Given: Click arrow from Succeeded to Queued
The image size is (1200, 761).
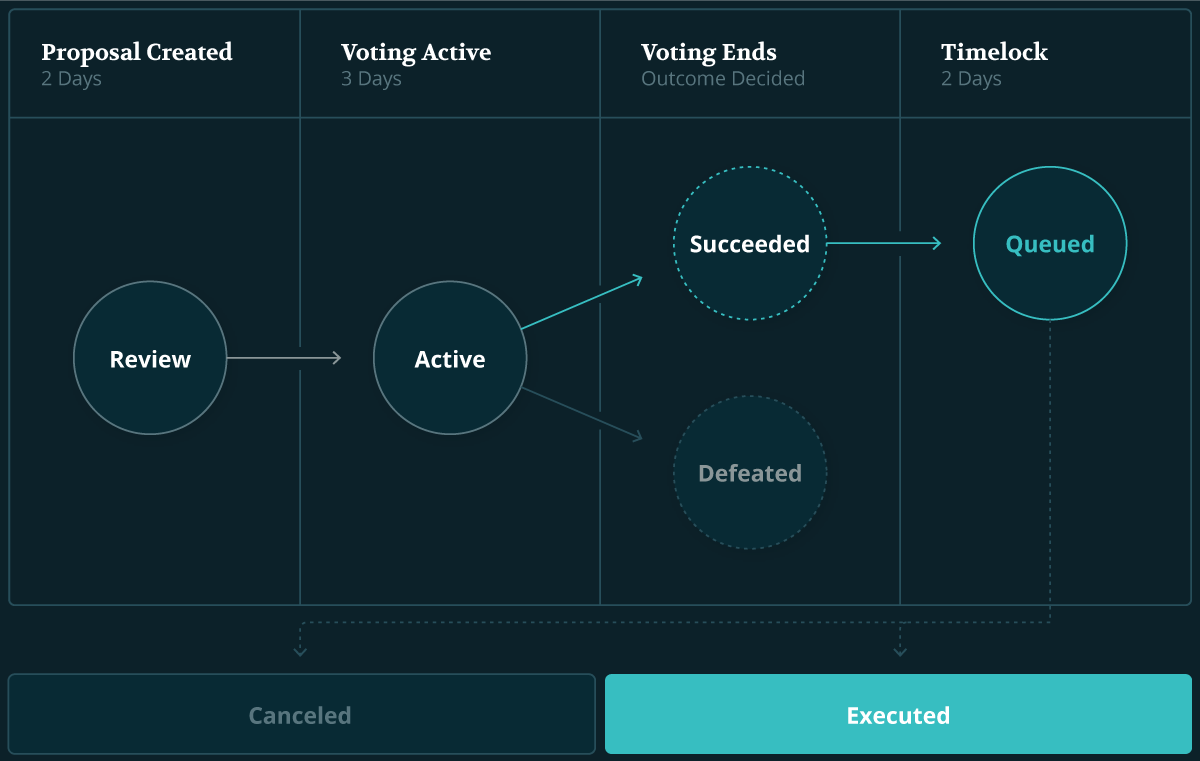Looking at the screenshot, I should pyautogui.click(x=885, y=243).
